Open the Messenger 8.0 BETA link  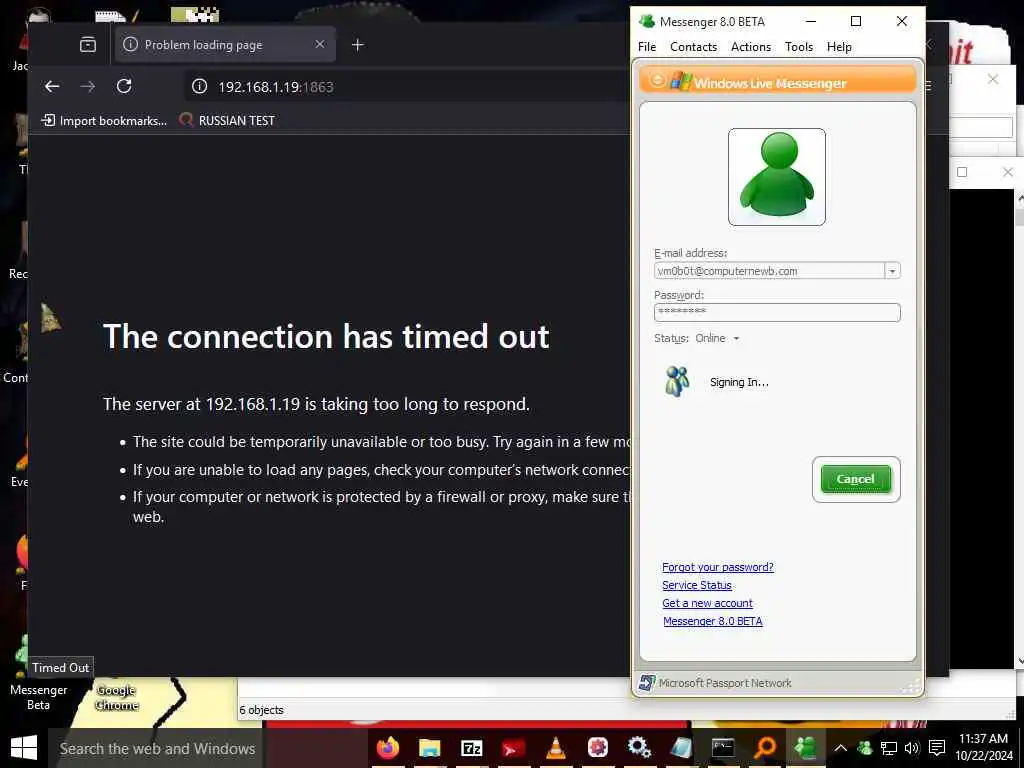tap(712, 621)
